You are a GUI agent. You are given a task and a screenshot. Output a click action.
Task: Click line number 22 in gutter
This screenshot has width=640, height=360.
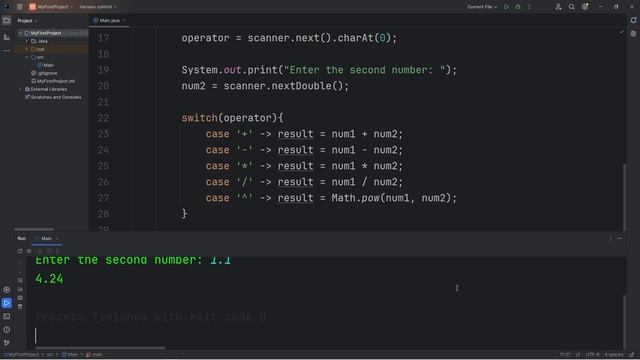pos(103,118)
